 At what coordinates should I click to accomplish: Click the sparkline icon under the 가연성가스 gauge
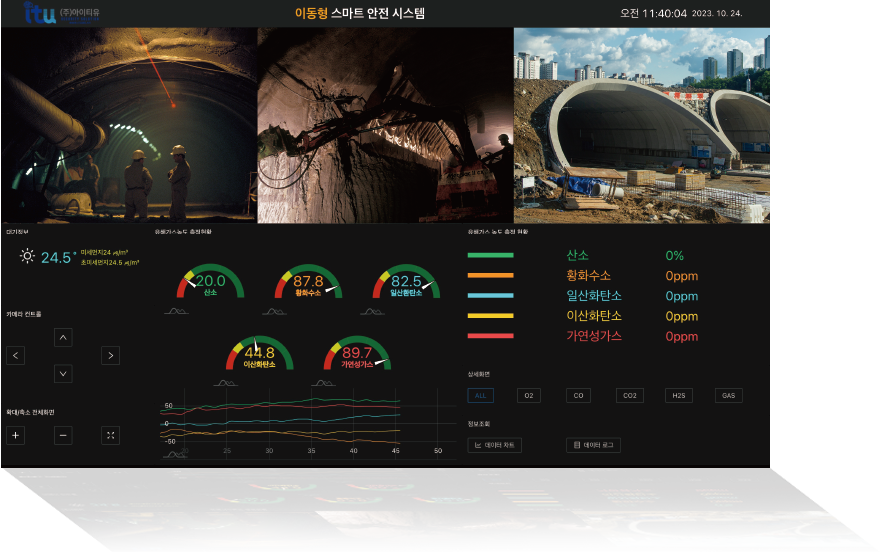pos(323,383)
